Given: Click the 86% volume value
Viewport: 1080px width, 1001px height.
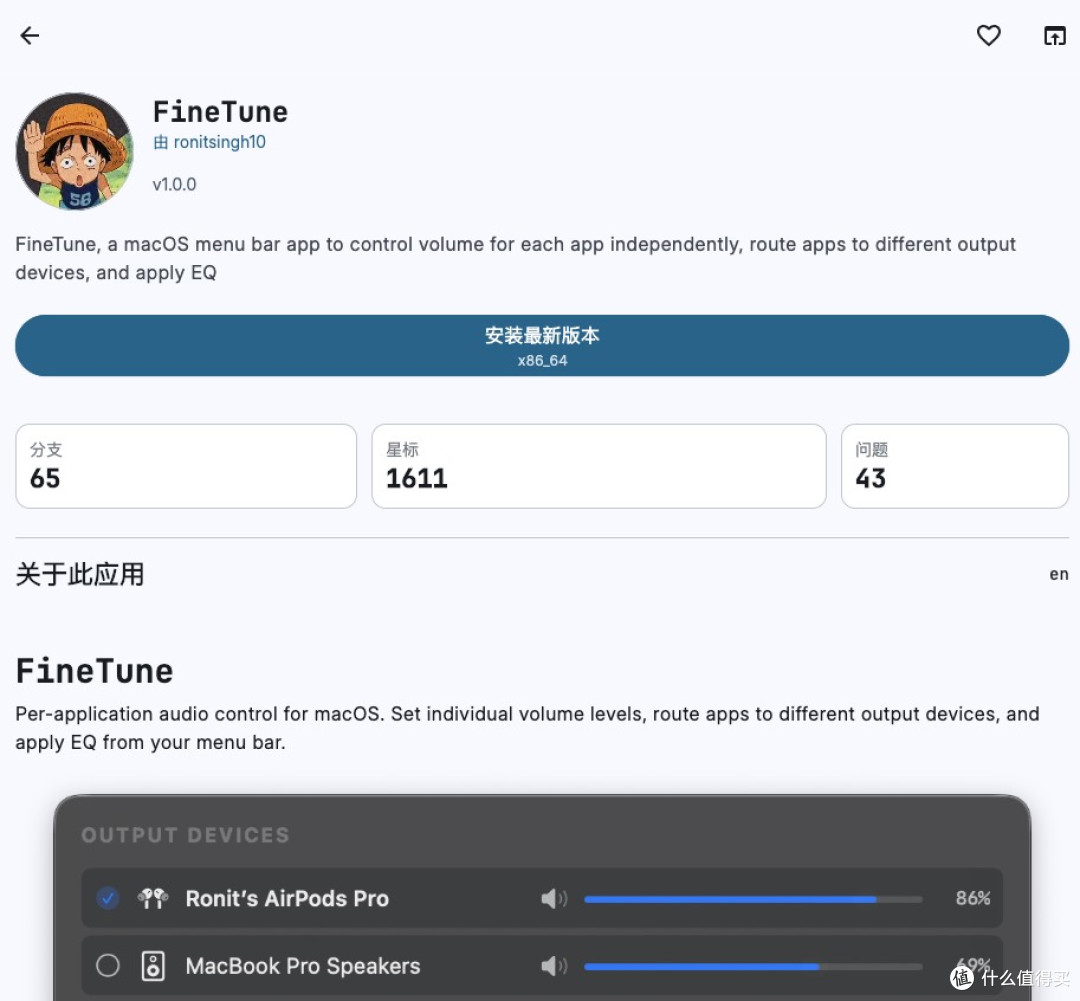Looking at the screenshot, I should [x=973, y=898].
